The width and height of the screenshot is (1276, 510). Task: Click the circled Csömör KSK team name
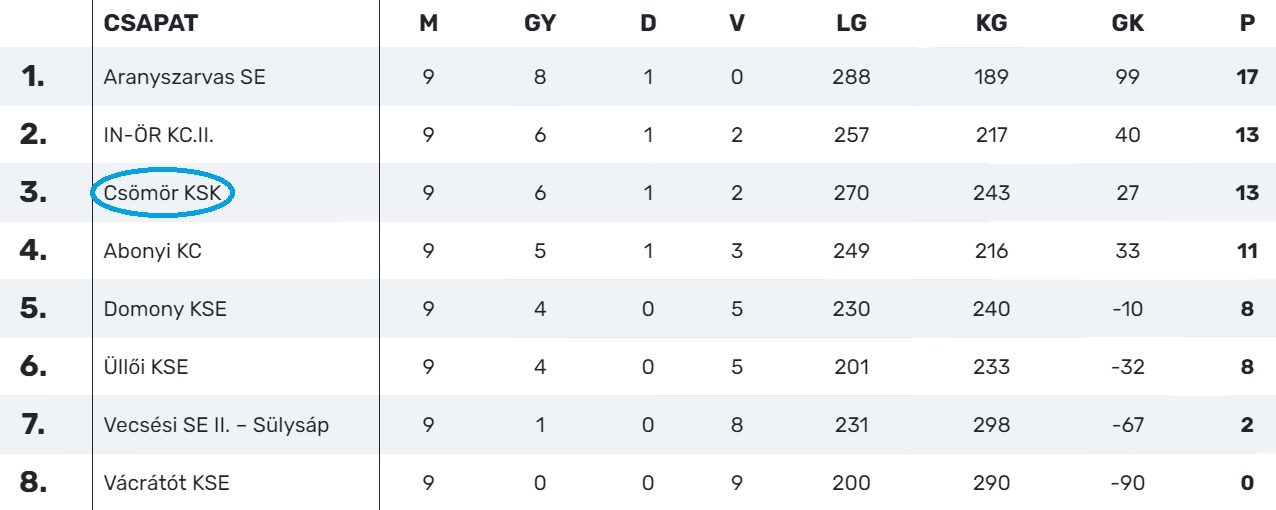tap(162, 193)
